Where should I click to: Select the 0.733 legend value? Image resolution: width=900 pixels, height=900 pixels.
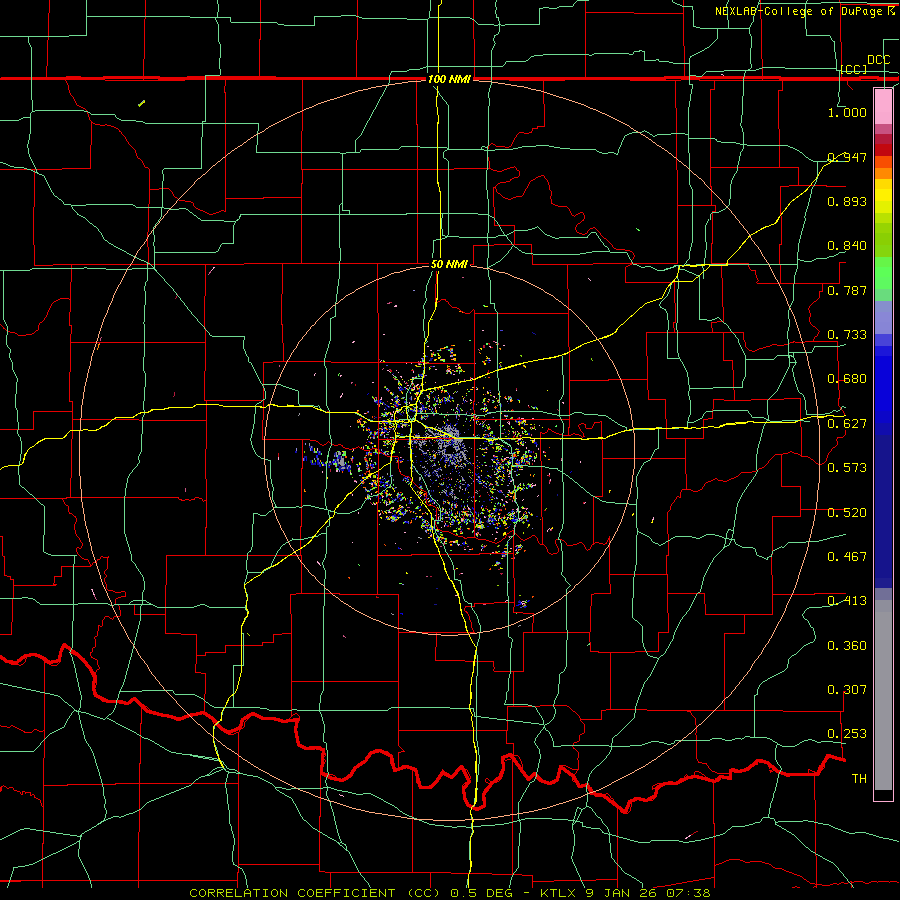[847, 334]
